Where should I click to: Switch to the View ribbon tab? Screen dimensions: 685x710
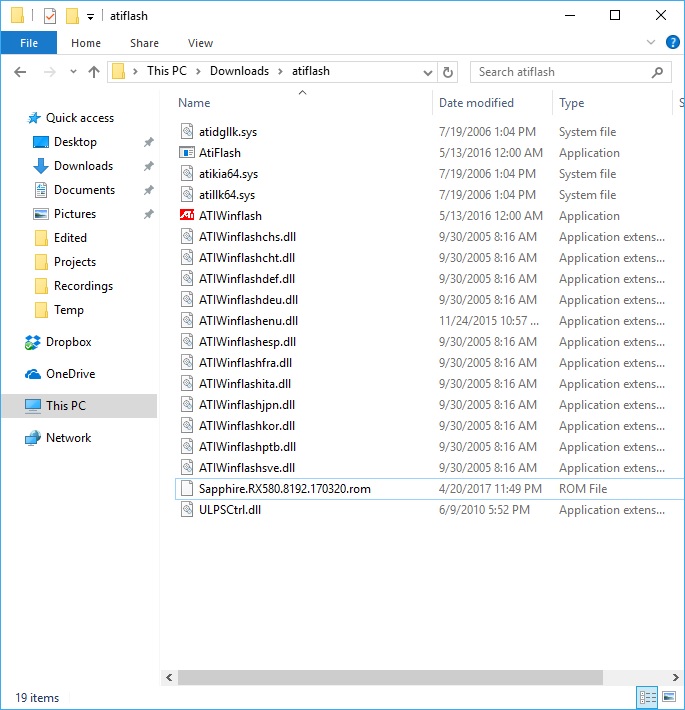tap(200, 43)
